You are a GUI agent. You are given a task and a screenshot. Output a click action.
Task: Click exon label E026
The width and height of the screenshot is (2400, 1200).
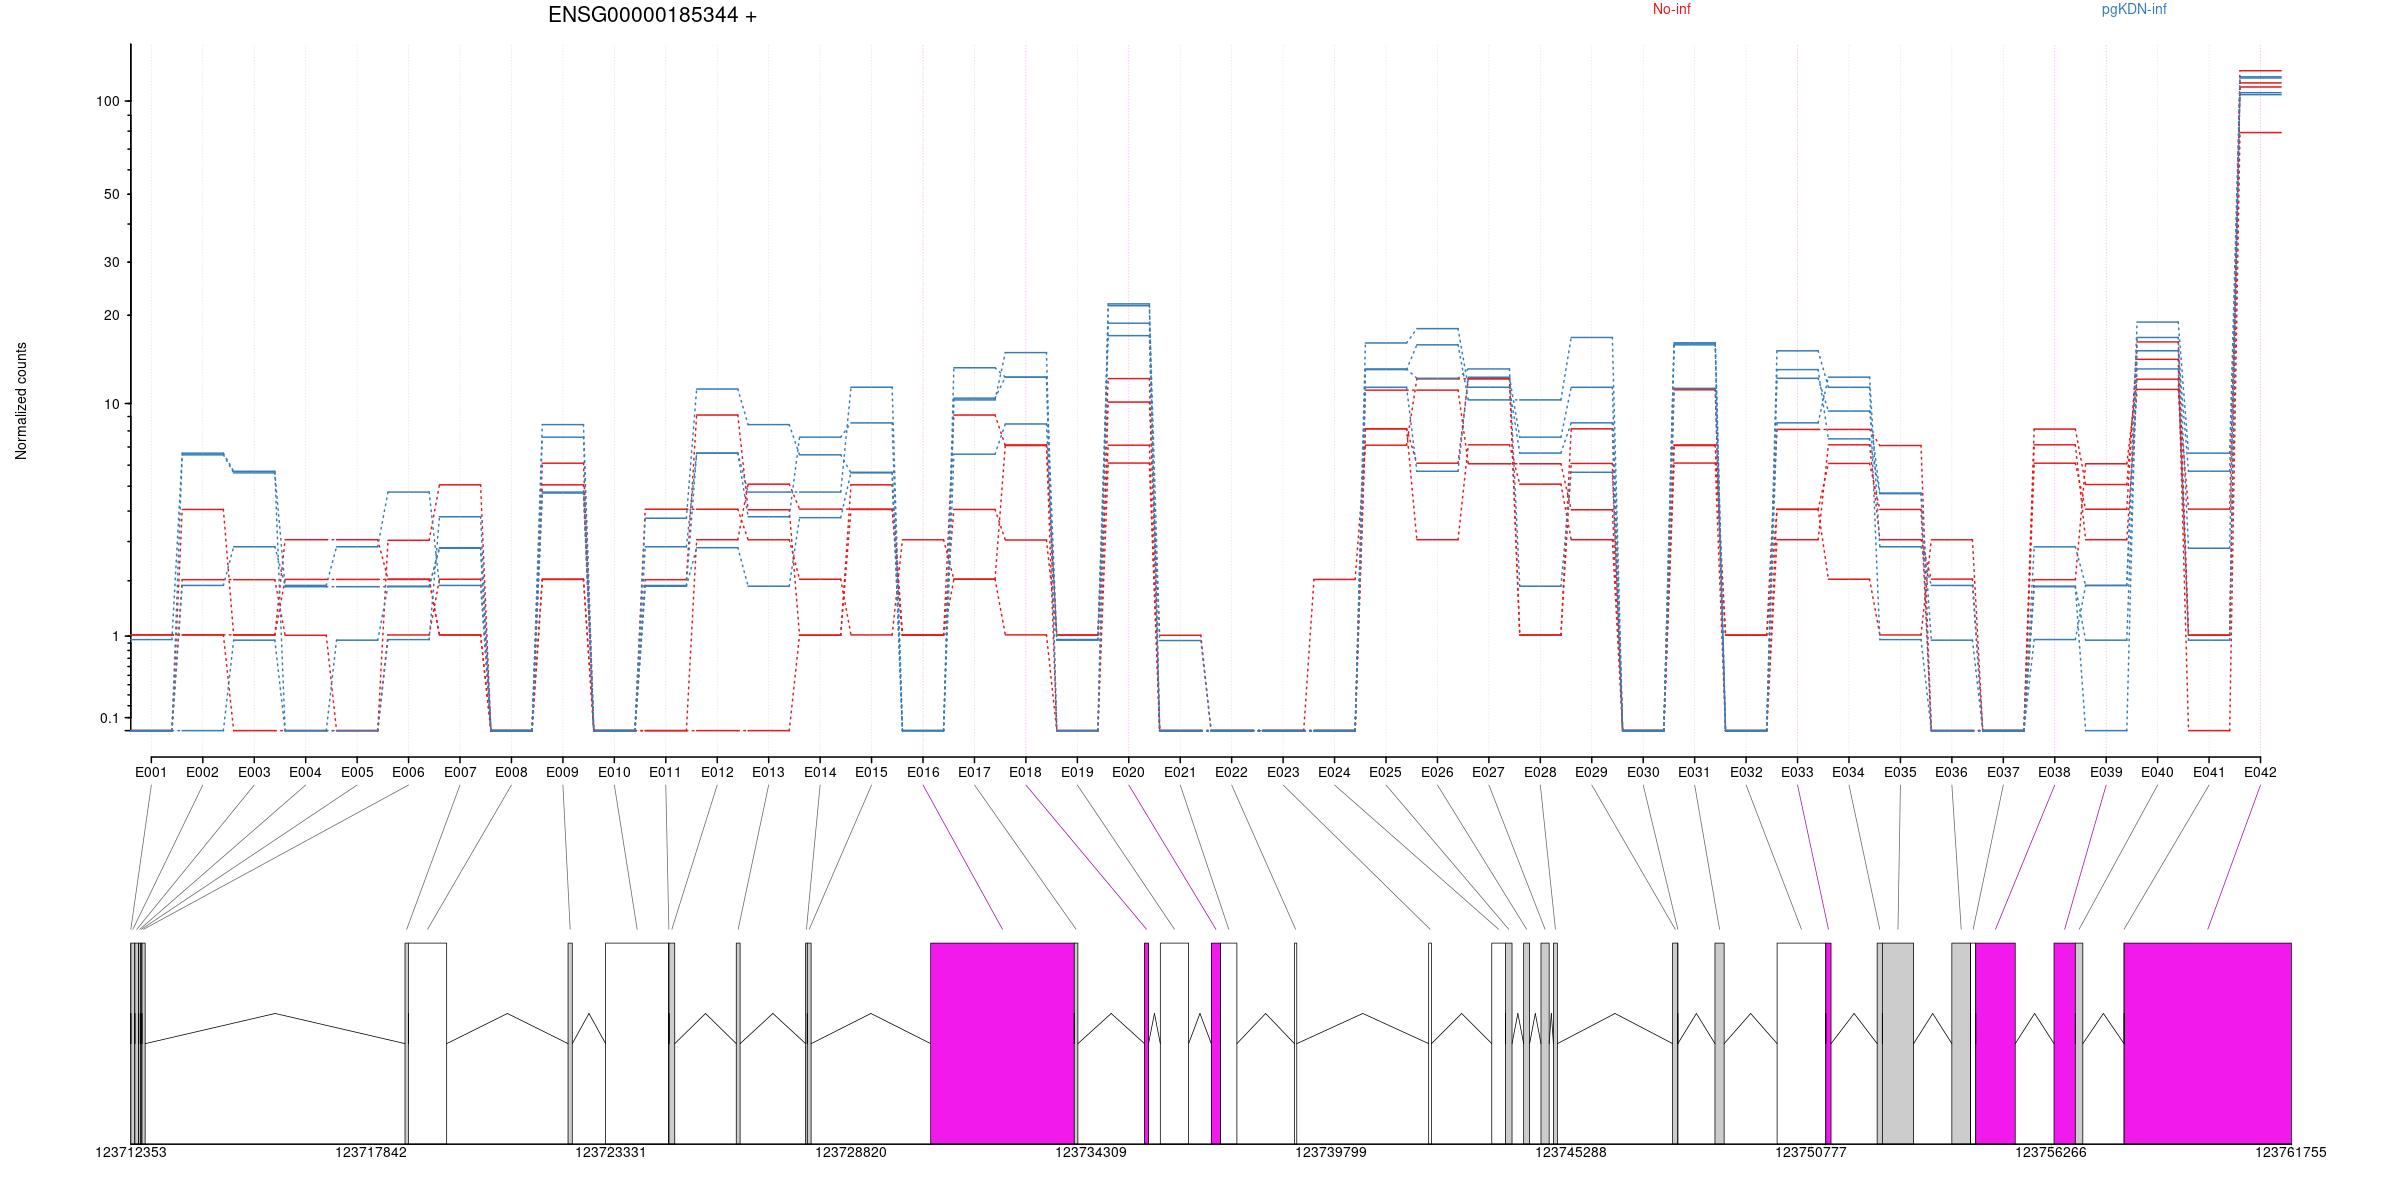tap(1437, 772)
